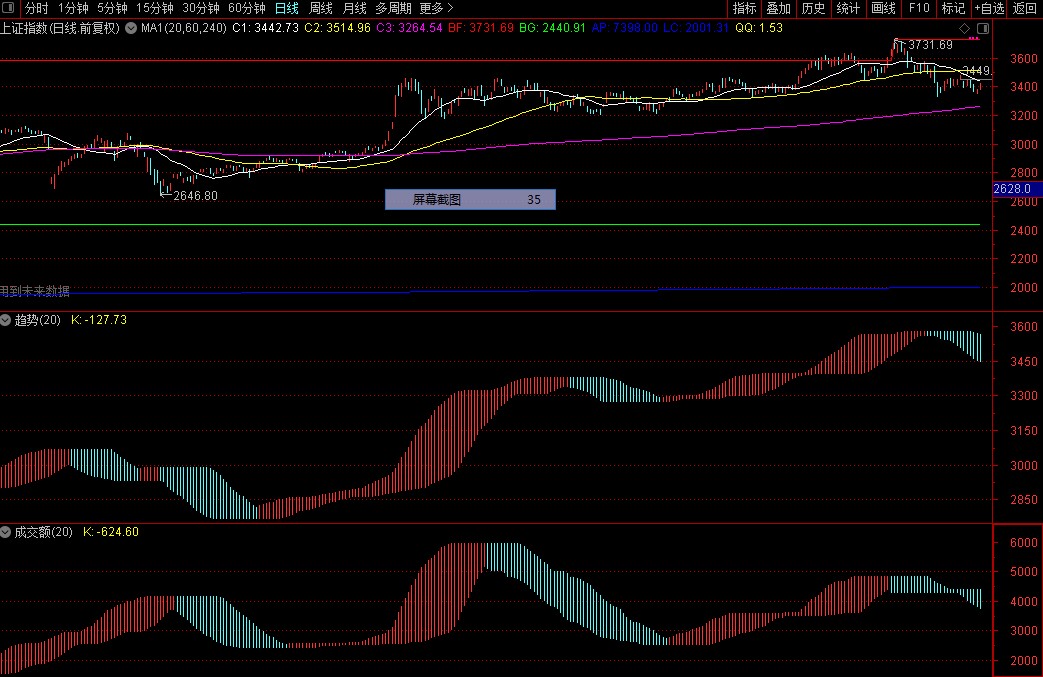Open the 统计 statistics button

[x=848, y=8]
